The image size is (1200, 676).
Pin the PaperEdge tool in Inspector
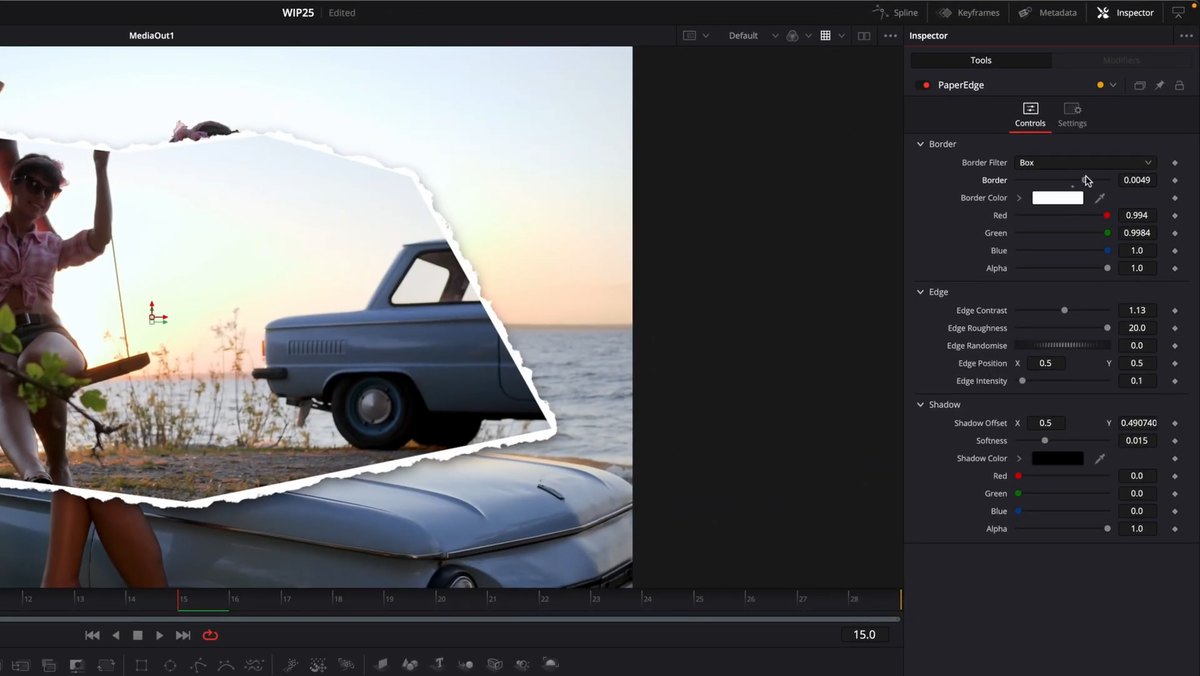pyautogui.click(x=1160, y=86)
